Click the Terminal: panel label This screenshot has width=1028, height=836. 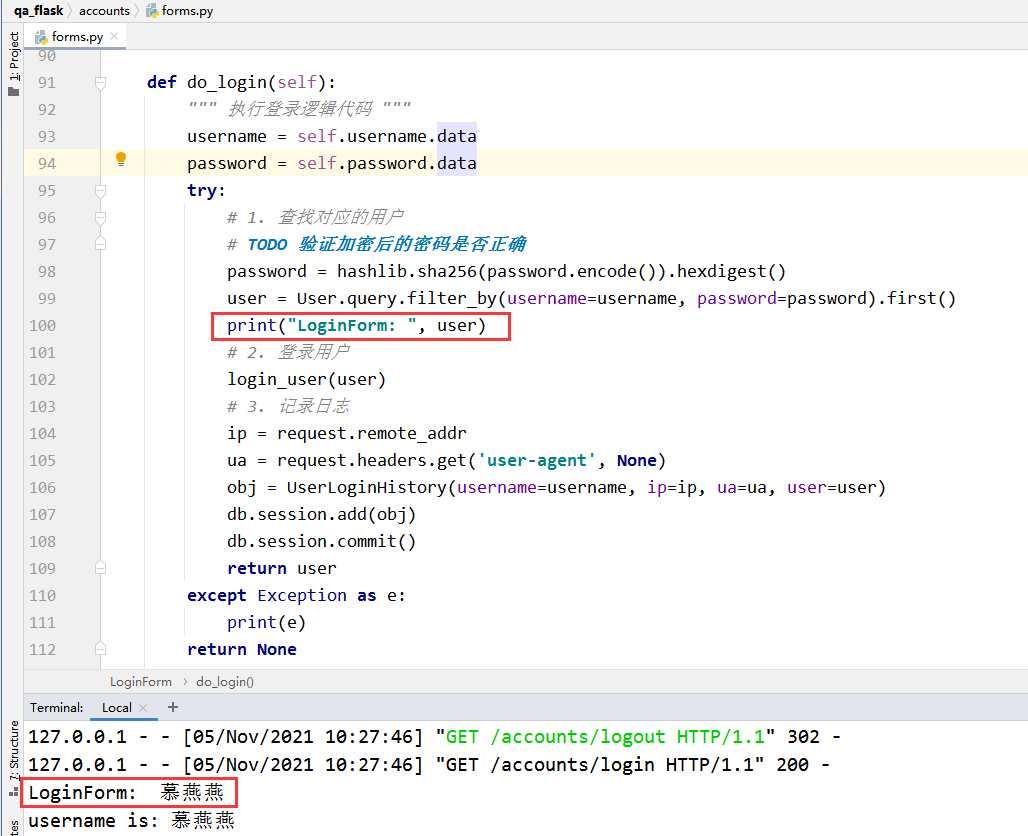56,707
